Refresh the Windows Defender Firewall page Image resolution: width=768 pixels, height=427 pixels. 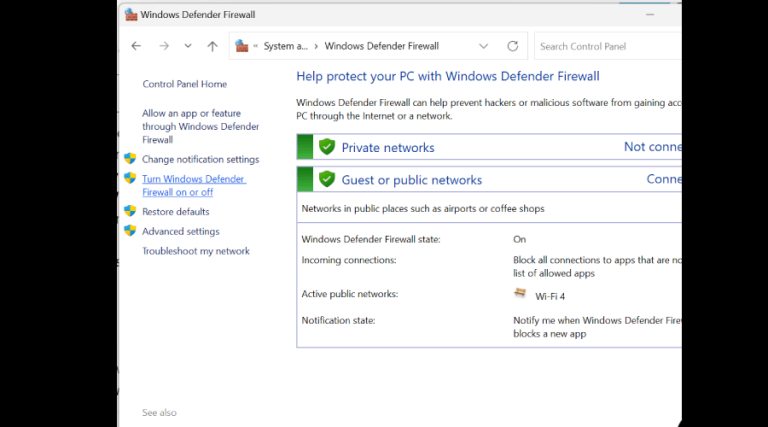[x=513, y=46]
